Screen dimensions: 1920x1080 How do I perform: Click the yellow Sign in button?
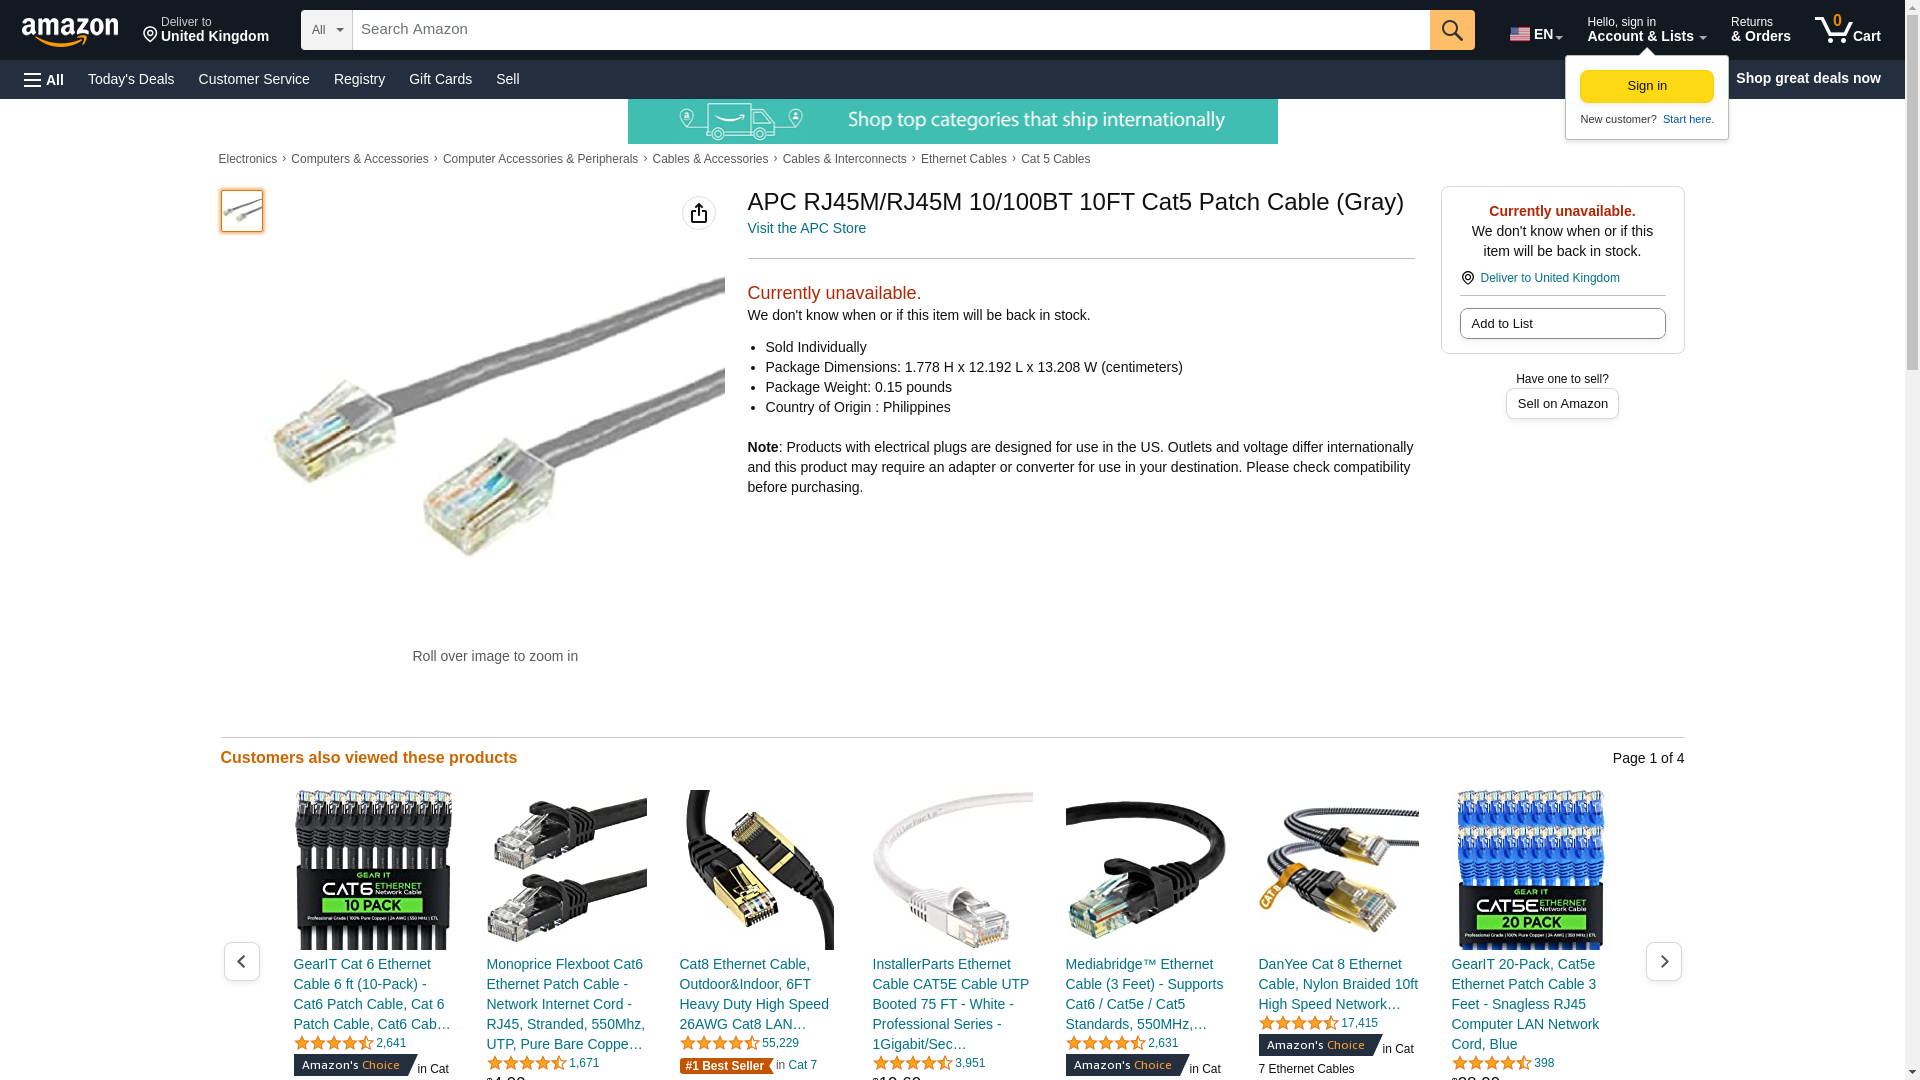click(x=1647, y=86)
